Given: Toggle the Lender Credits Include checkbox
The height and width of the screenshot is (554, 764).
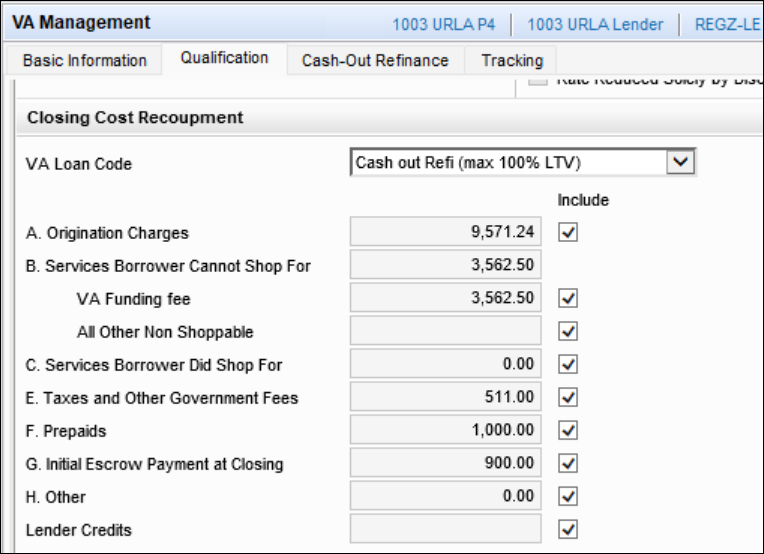Looking at the screenshot, I should (569, 529).
